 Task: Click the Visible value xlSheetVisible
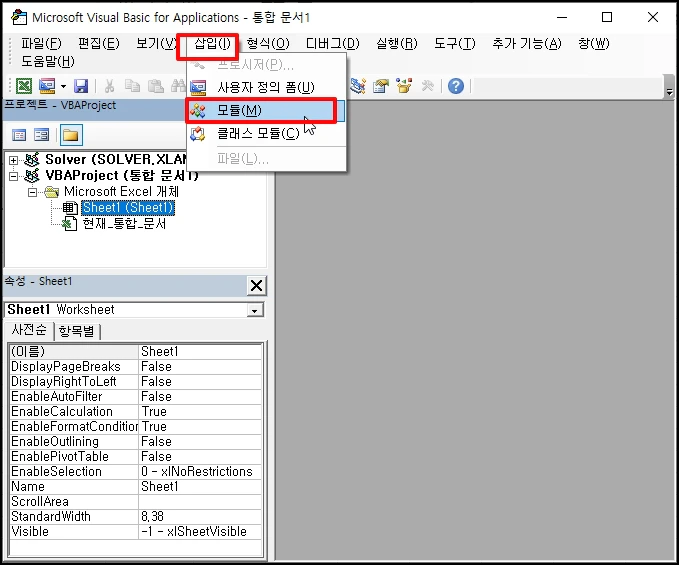click(x=200, y=531)
